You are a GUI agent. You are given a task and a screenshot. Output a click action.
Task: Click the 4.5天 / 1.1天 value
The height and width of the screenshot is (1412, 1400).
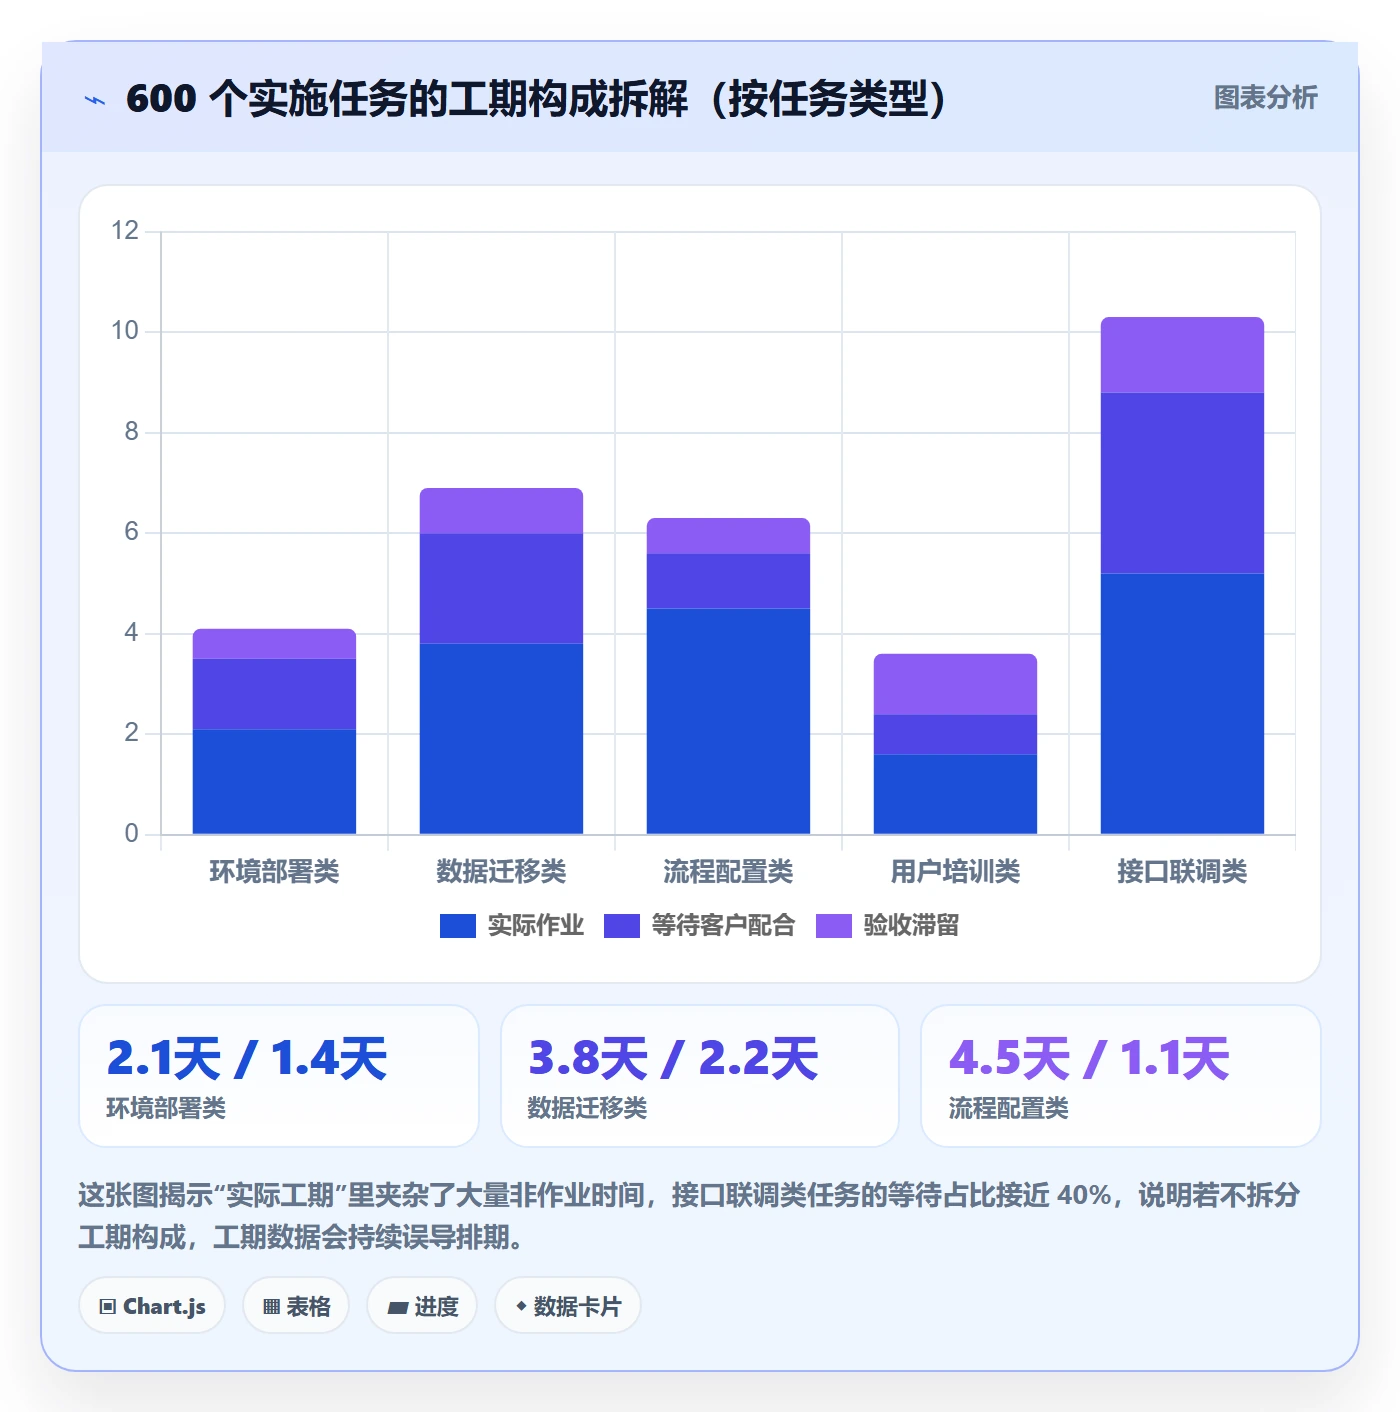coord(1089,1058)
